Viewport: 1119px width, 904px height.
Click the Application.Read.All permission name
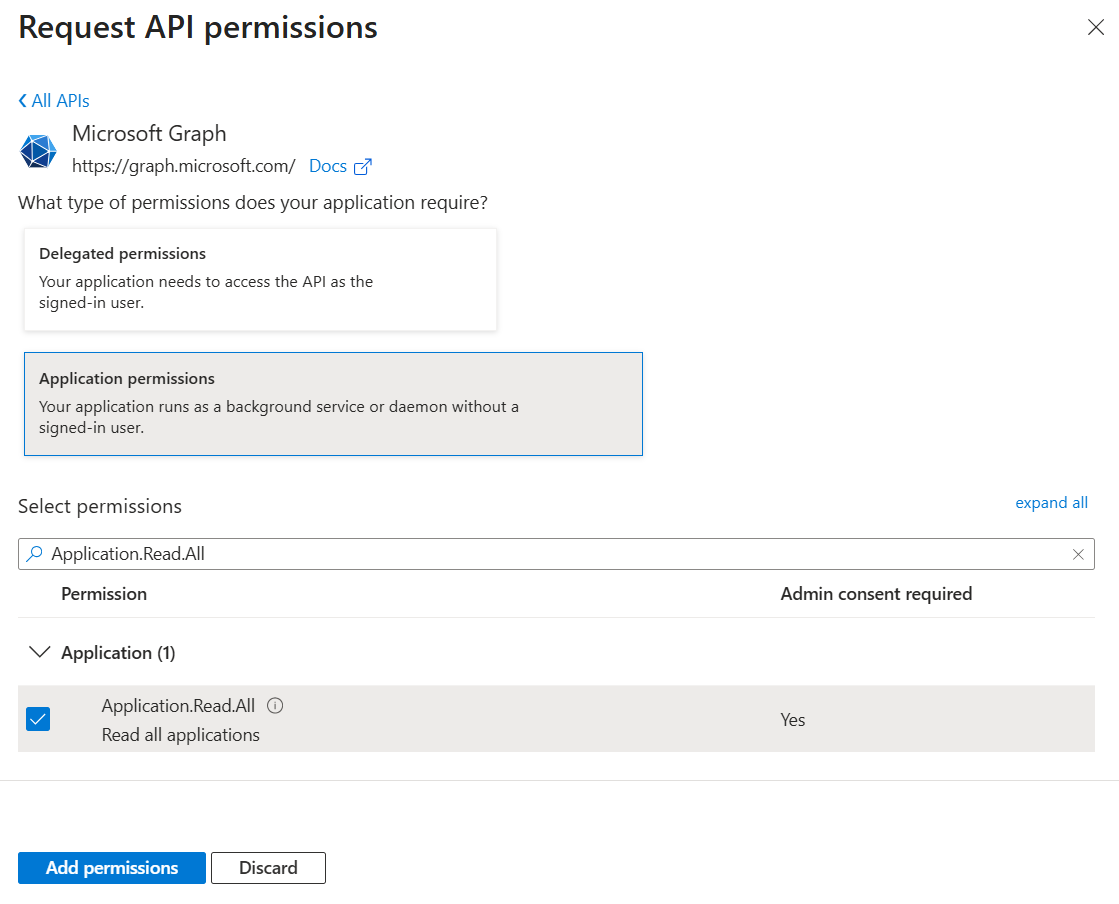click(x=178, y=706)
